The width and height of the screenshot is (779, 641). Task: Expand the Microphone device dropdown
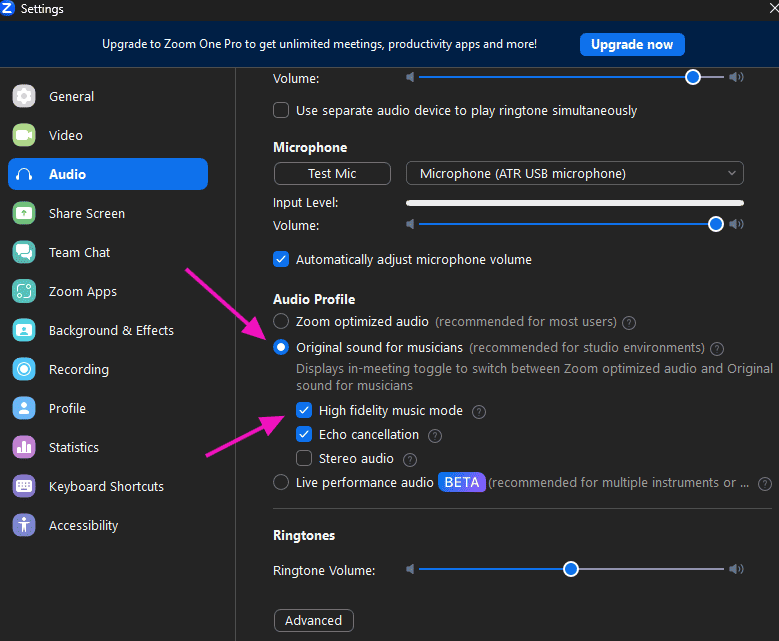point(575,173)
